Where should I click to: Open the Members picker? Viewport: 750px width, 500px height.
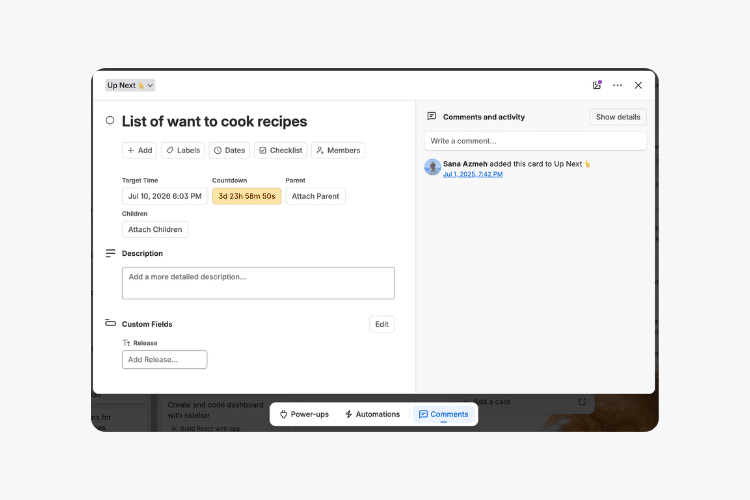338,150
